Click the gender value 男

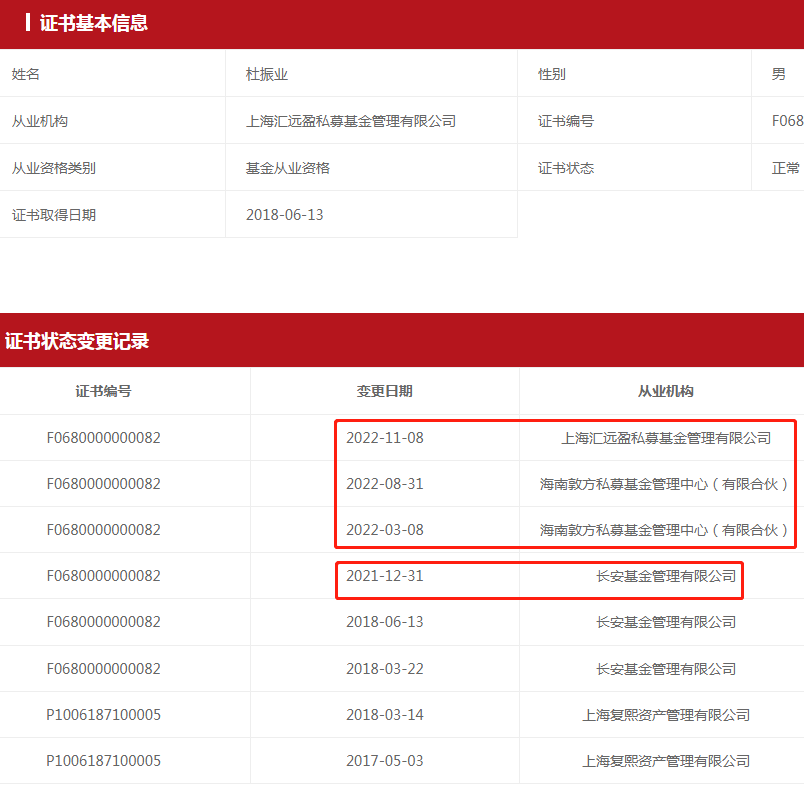click(x=778, y=74)
